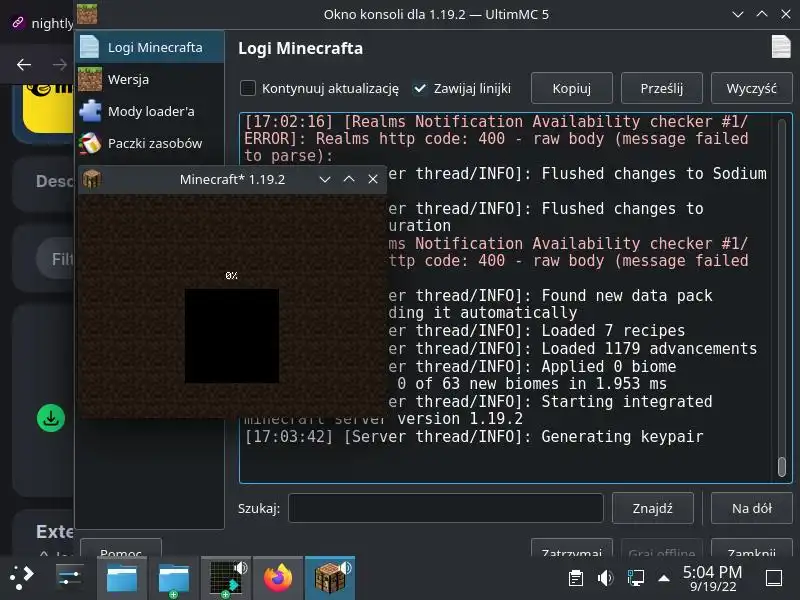Open the first file manager taskbar icon

(122, 579)
